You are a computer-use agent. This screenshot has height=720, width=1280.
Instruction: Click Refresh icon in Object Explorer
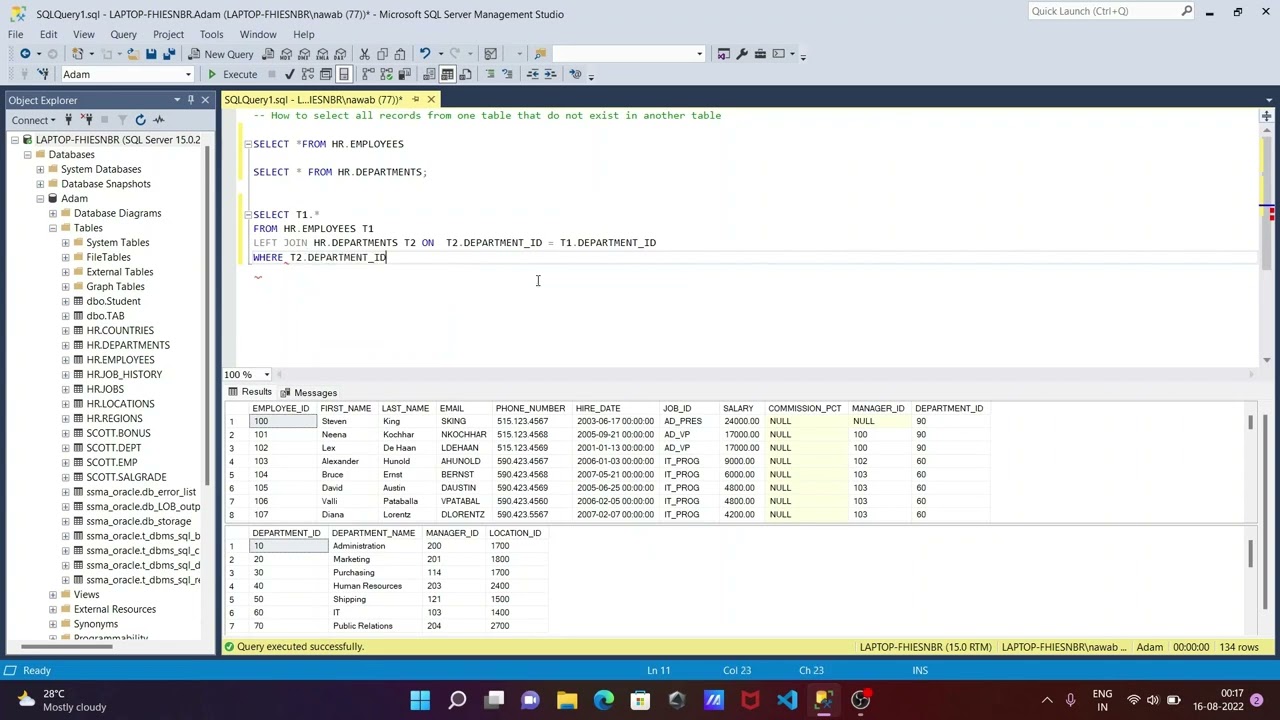[140, 120]
